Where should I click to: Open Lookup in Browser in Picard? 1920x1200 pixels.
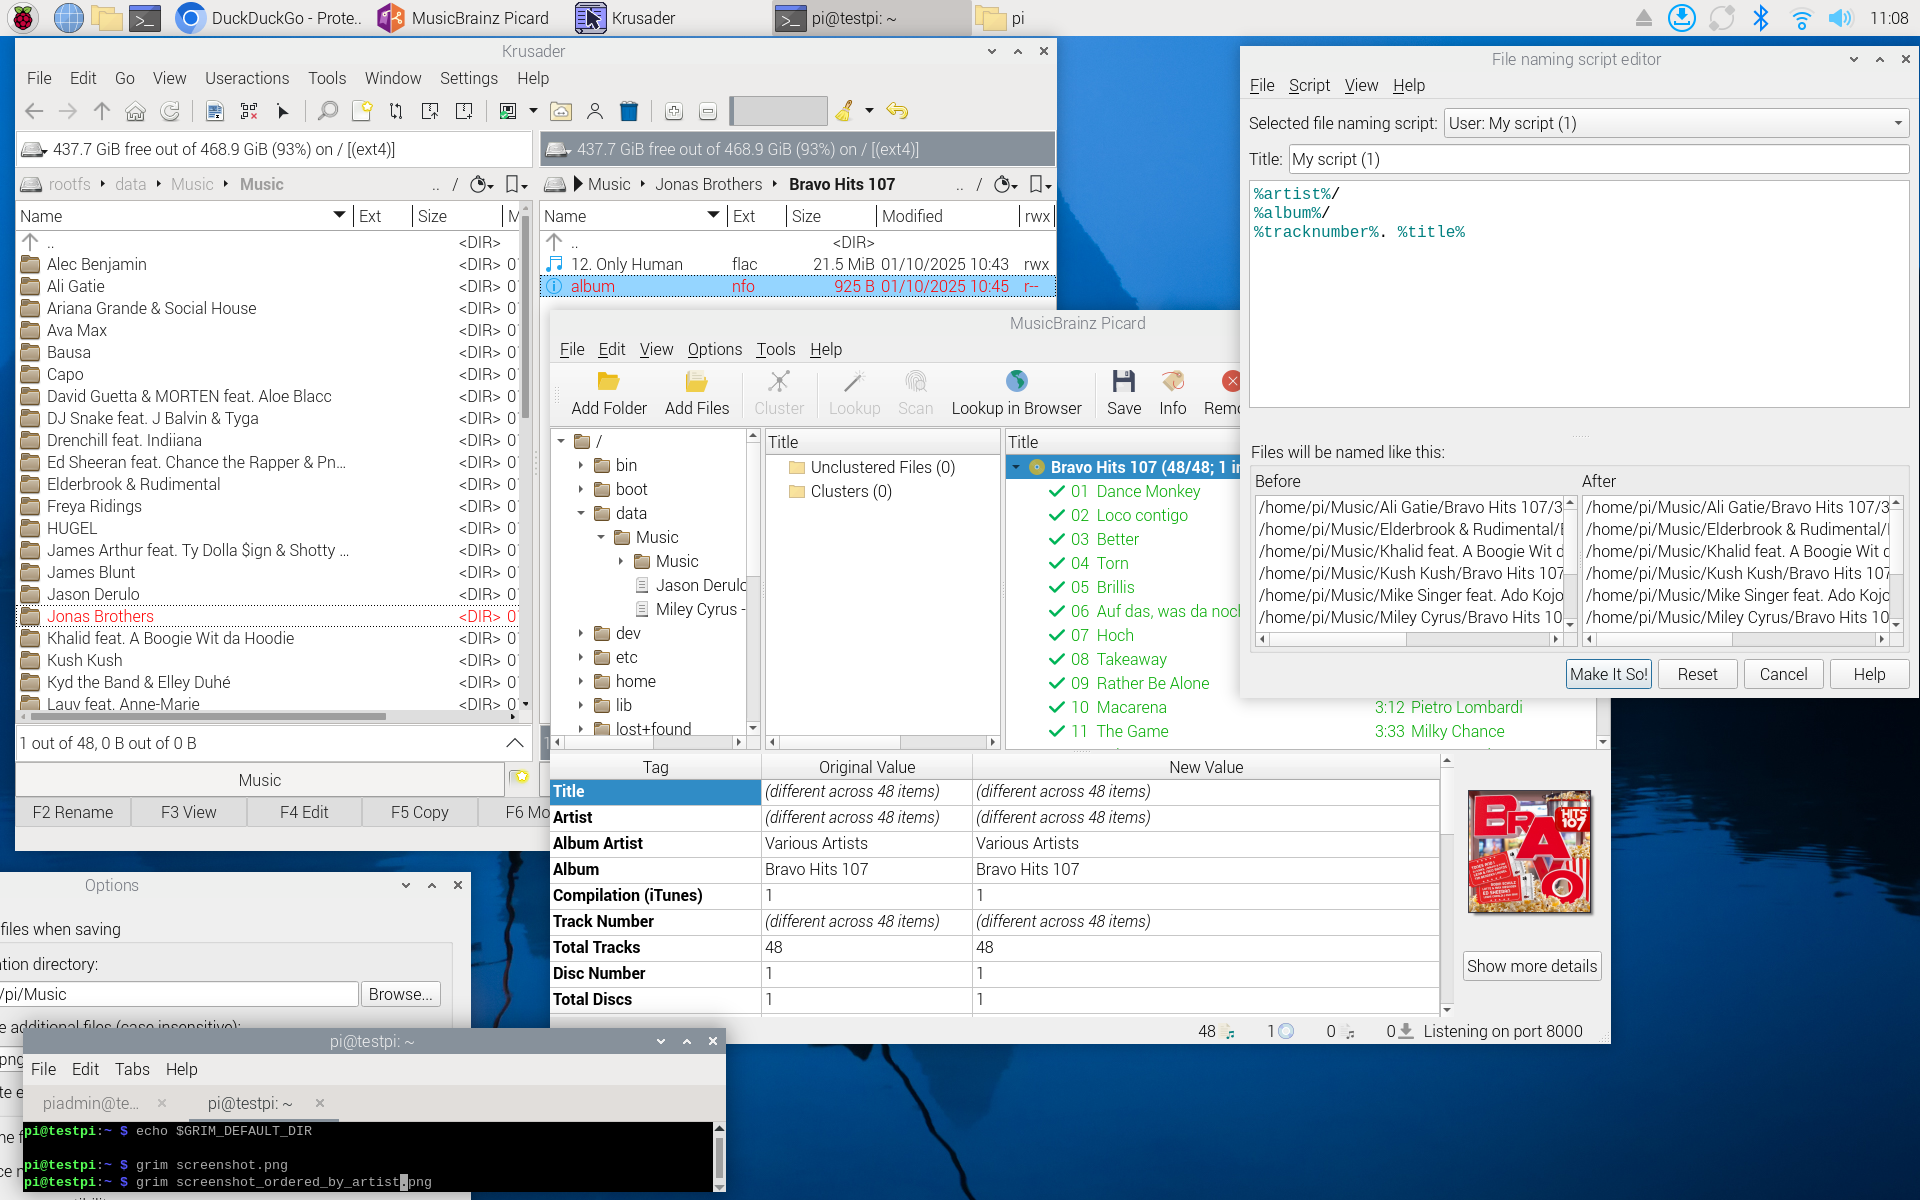click(1016, 392)
